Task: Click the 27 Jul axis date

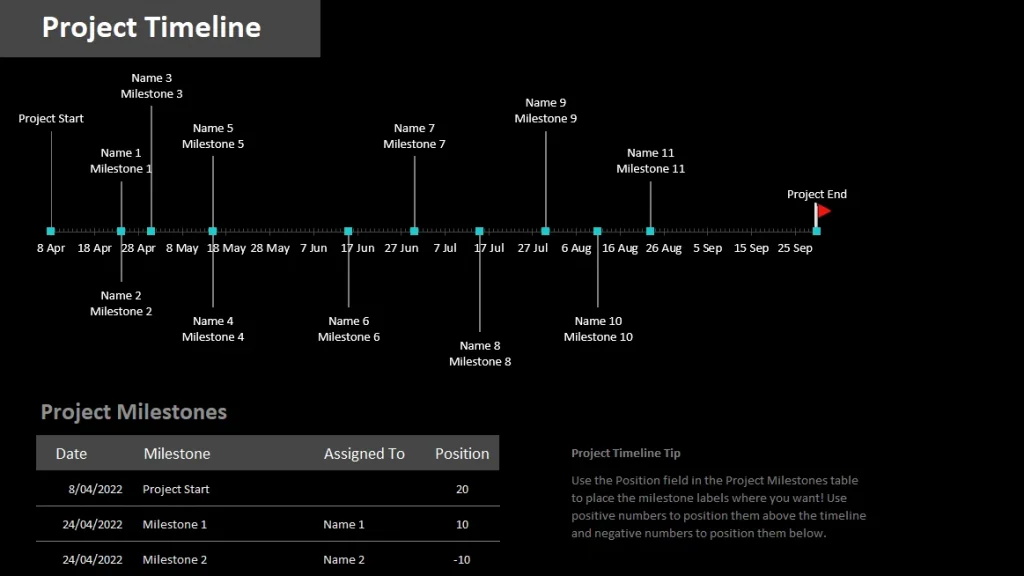Action: [x=532, y=248]
